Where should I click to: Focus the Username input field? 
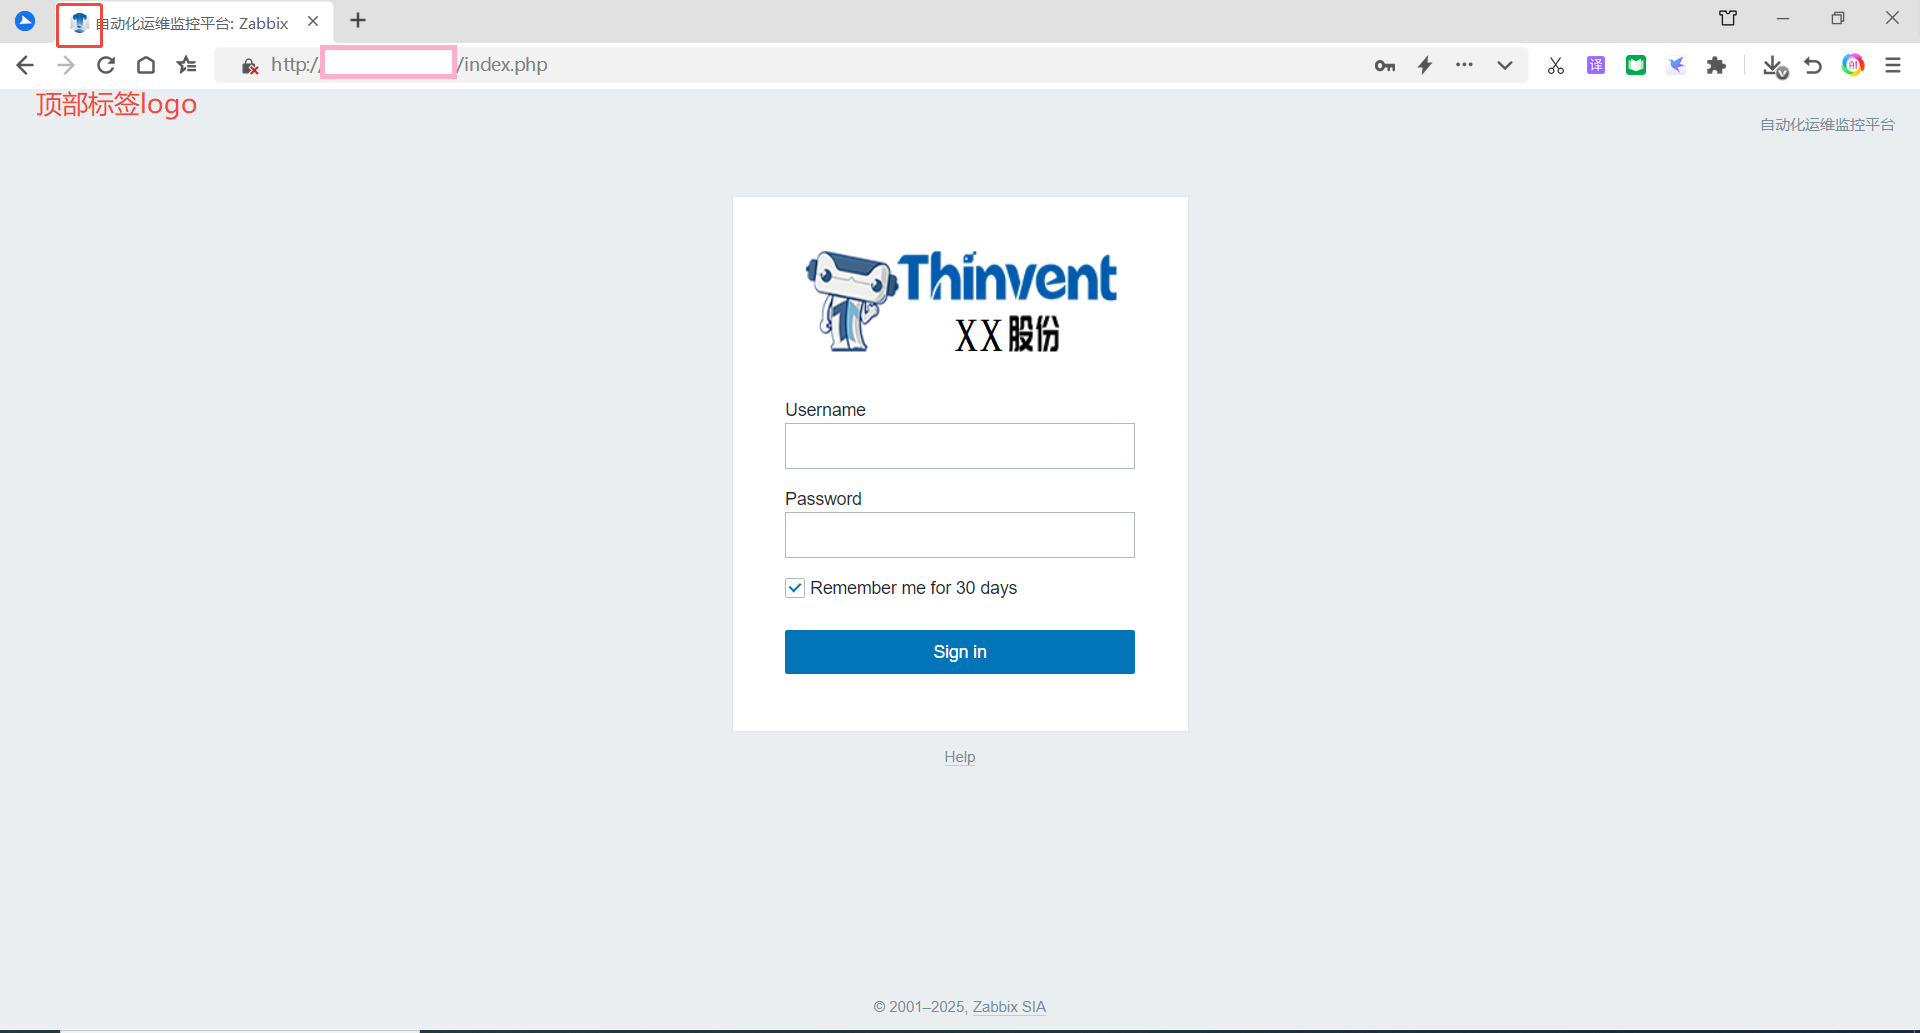click(x=960, y=446)
